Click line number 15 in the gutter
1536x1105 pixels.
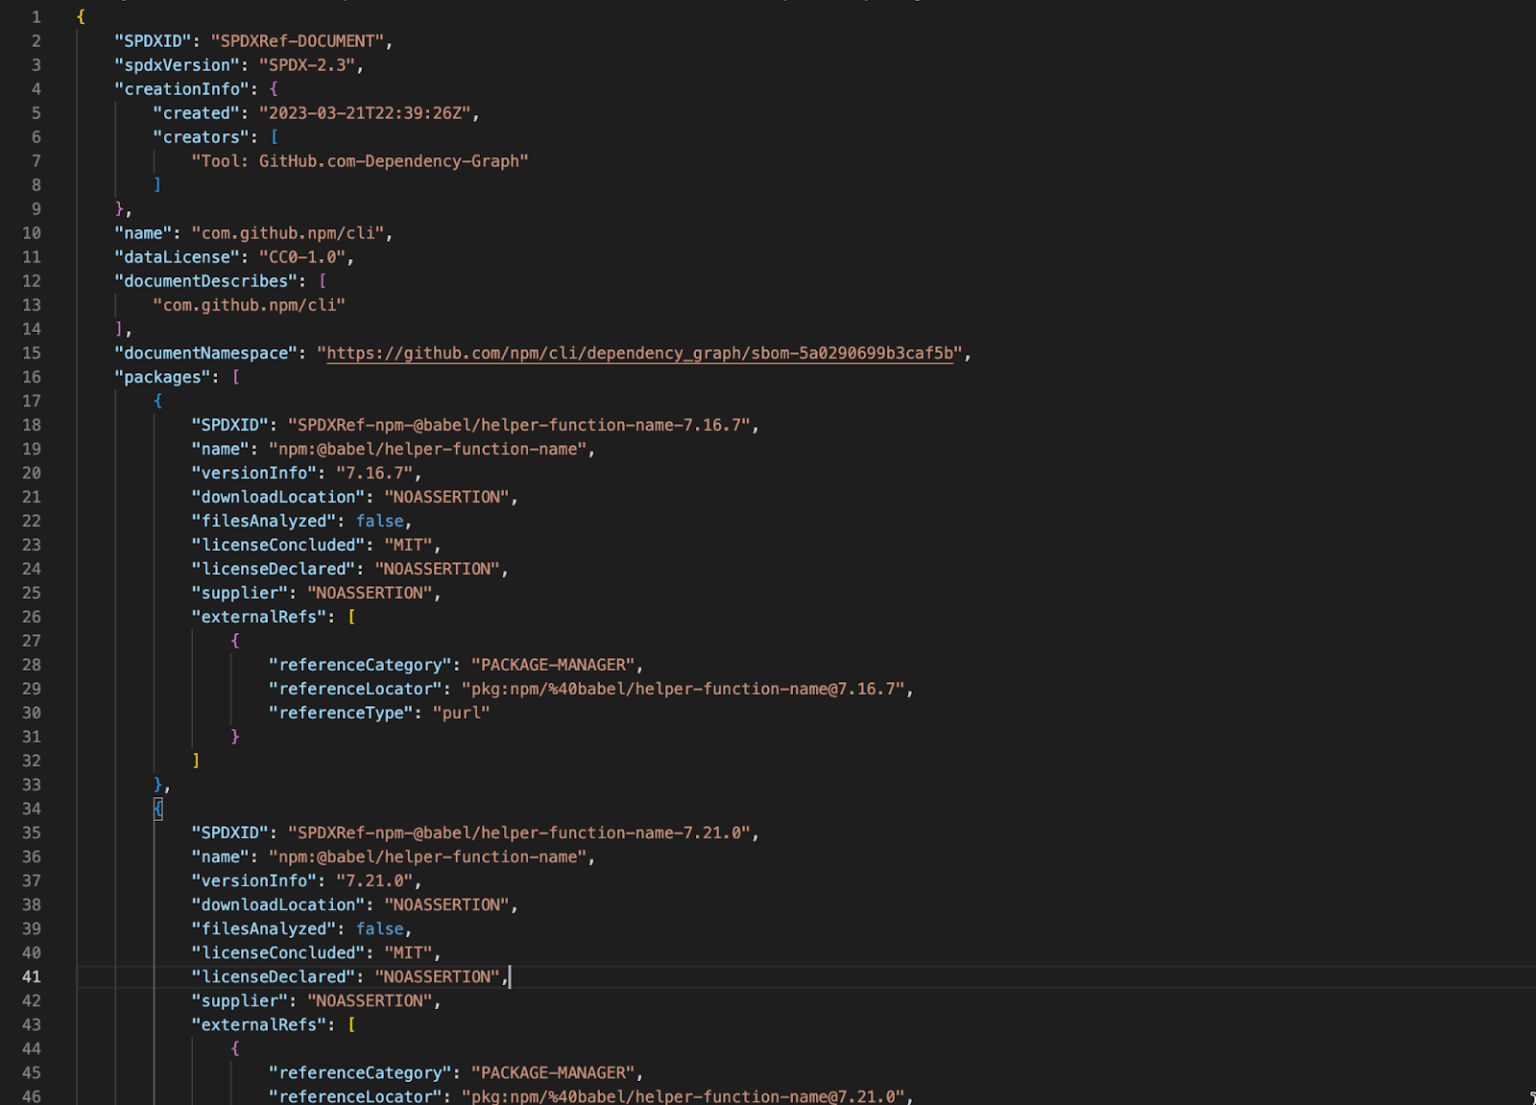(31, 353)
